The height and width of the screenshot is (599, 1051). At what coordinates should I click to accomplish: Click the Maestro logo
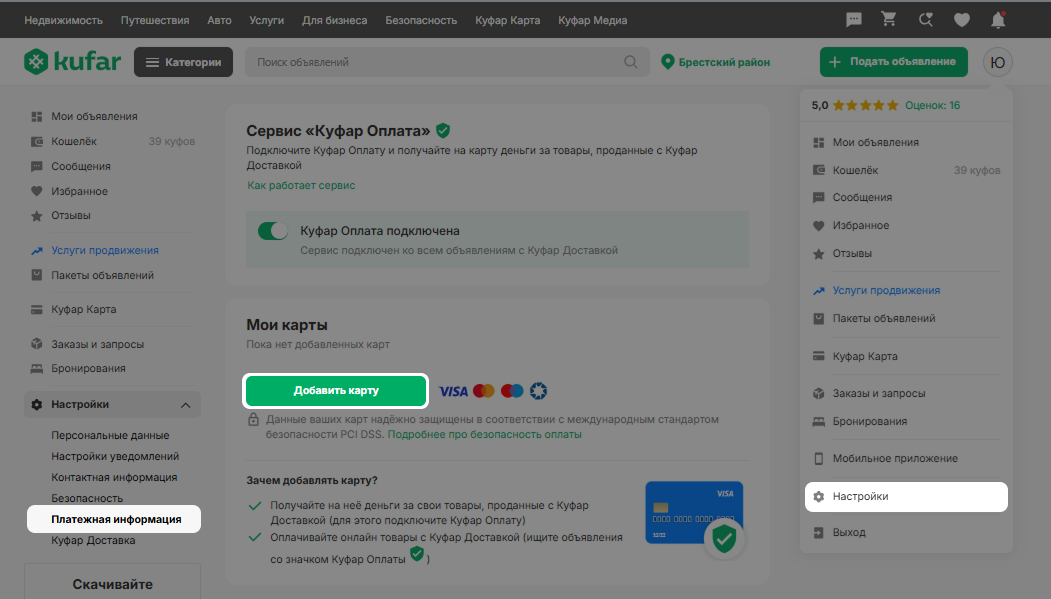[512, 391]
